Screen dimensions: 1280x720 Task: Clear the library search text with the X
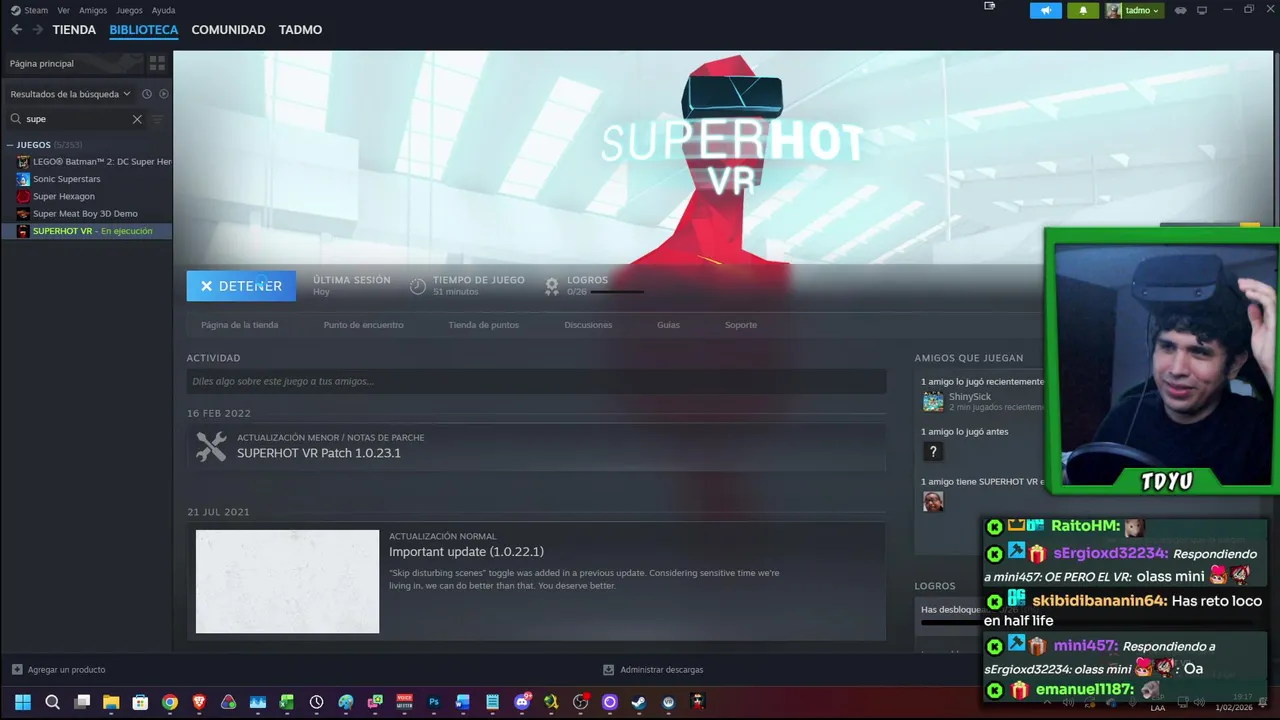(137, 119)
